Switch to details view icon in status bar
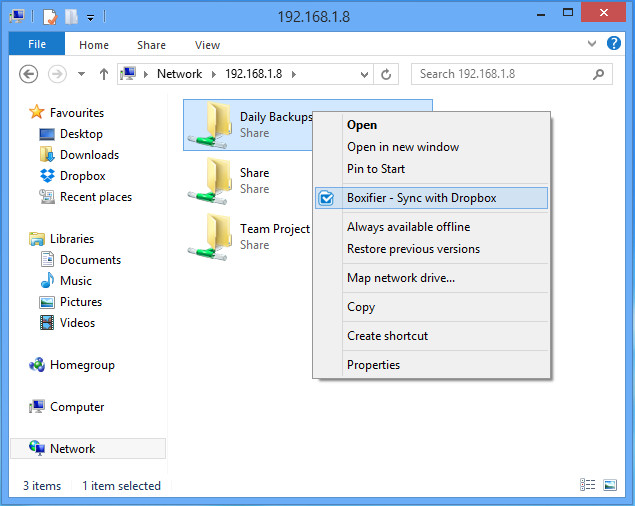Screen dimensions: 635x506 tap(588, 485)
